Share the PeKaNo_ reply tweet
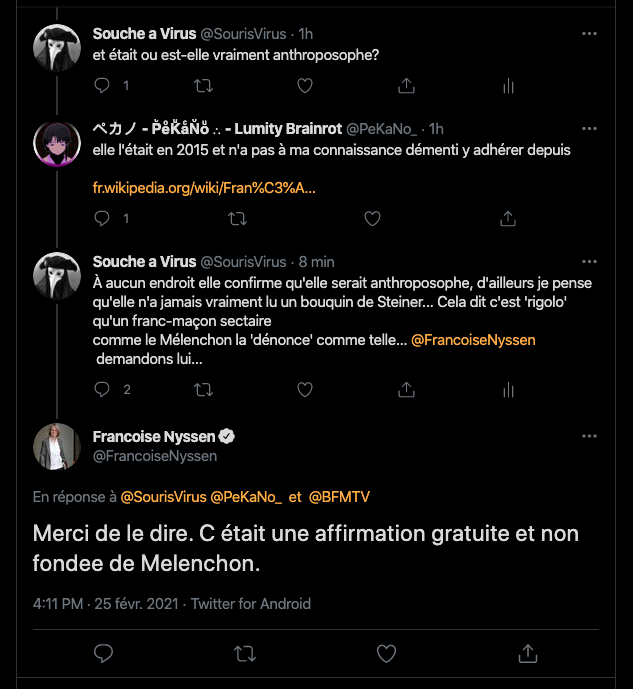Viewport: 633px width, 689px height. pos(507,218)
